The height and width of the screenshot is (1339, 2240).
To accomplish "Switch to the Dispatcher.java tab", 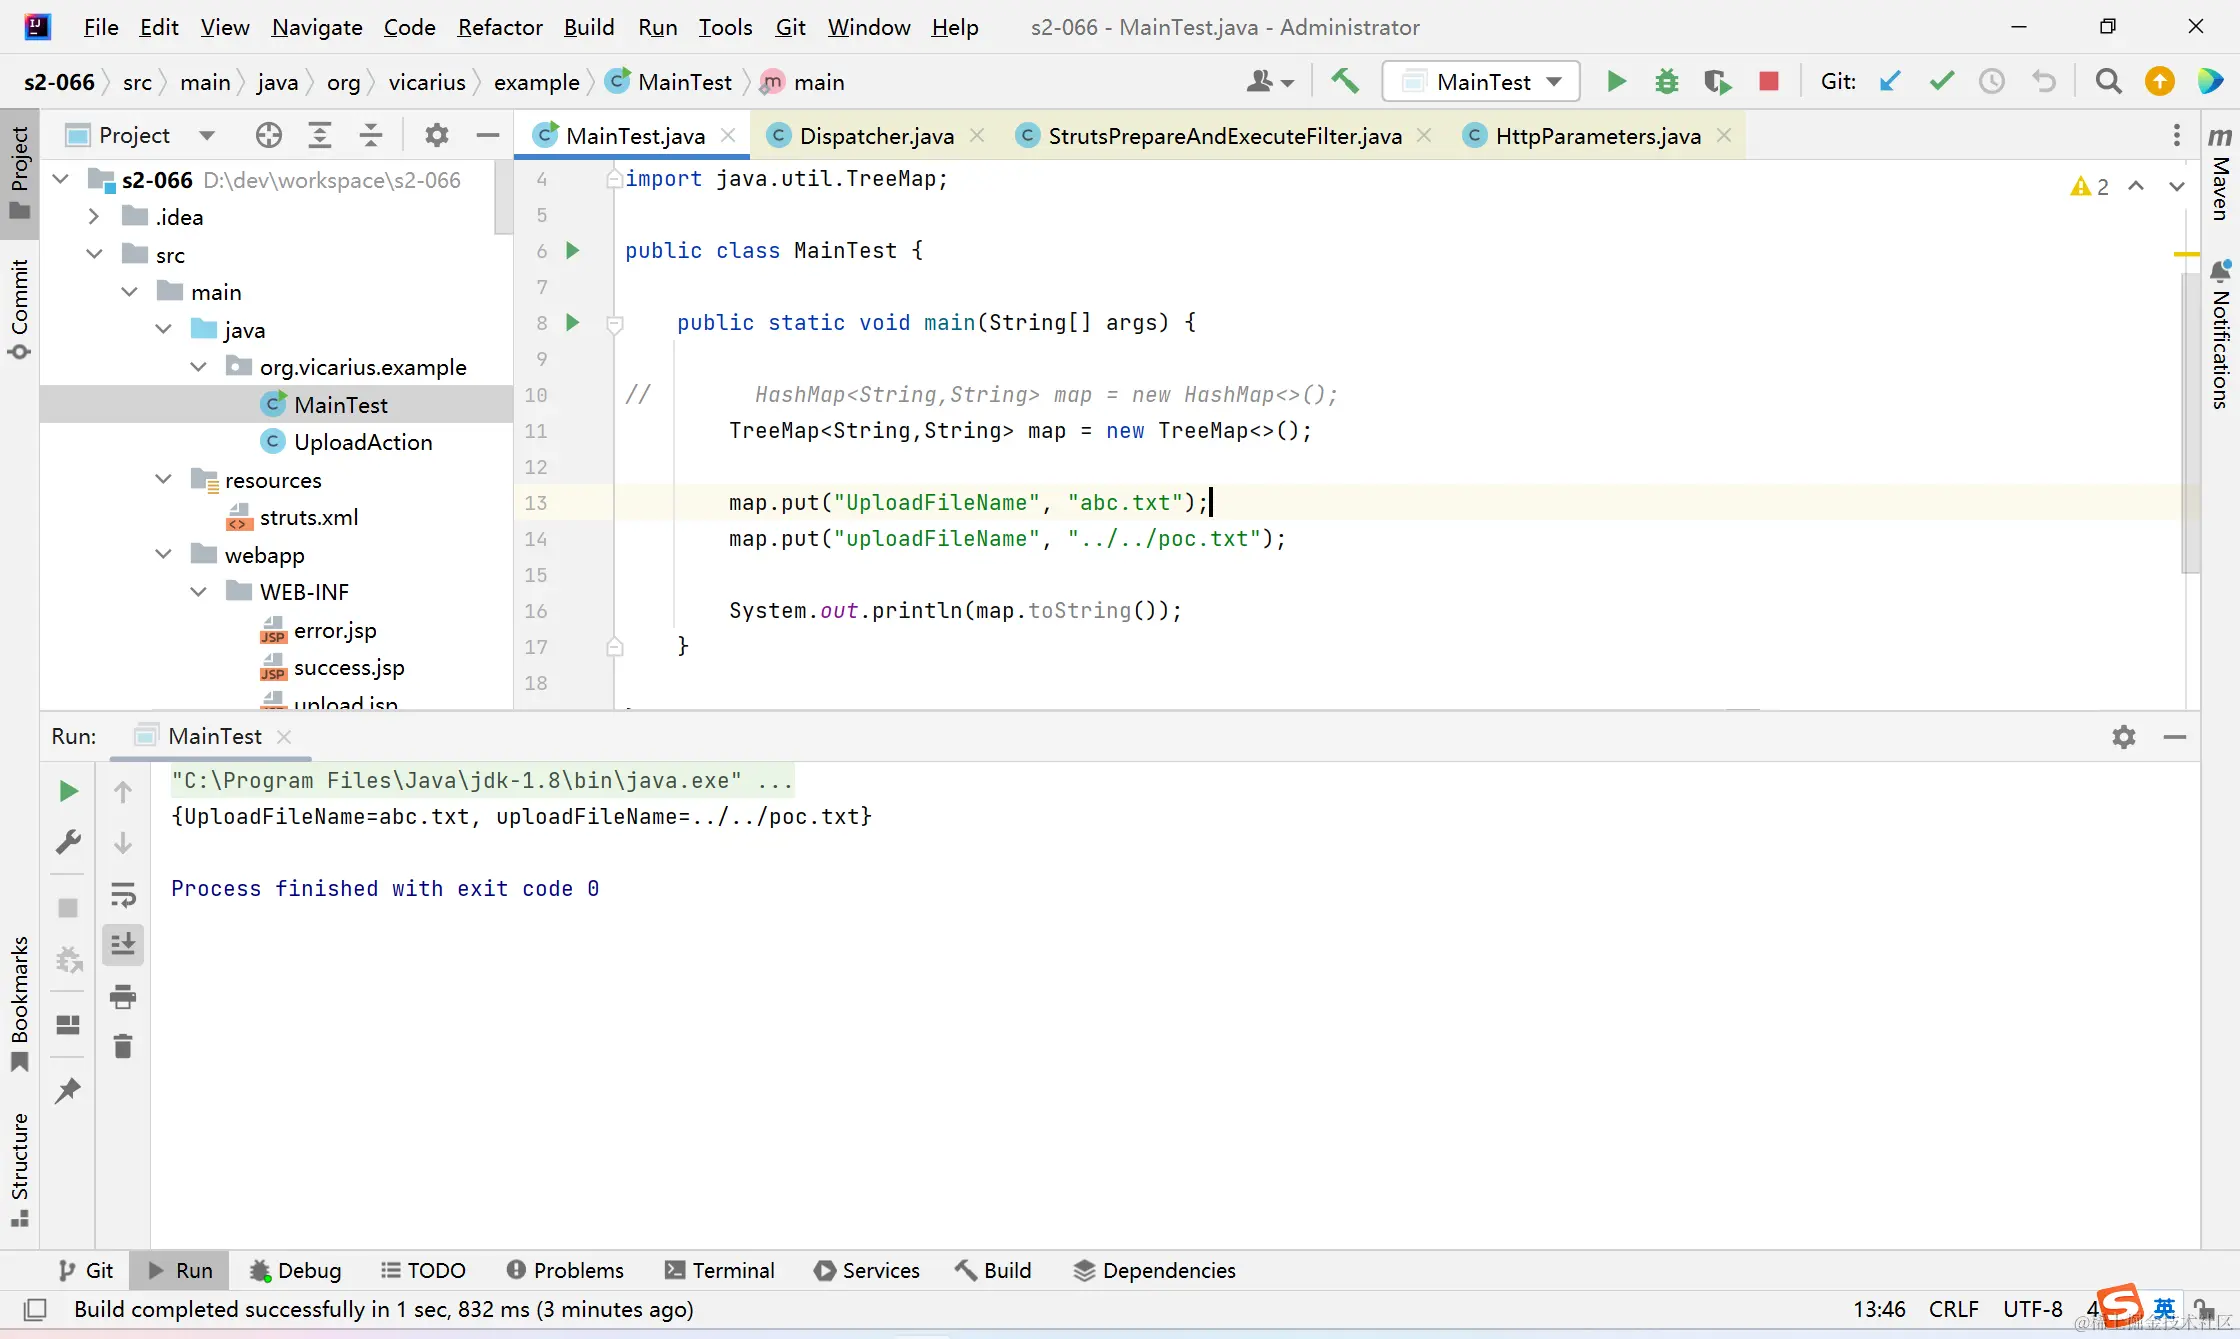I will [875, 136].
